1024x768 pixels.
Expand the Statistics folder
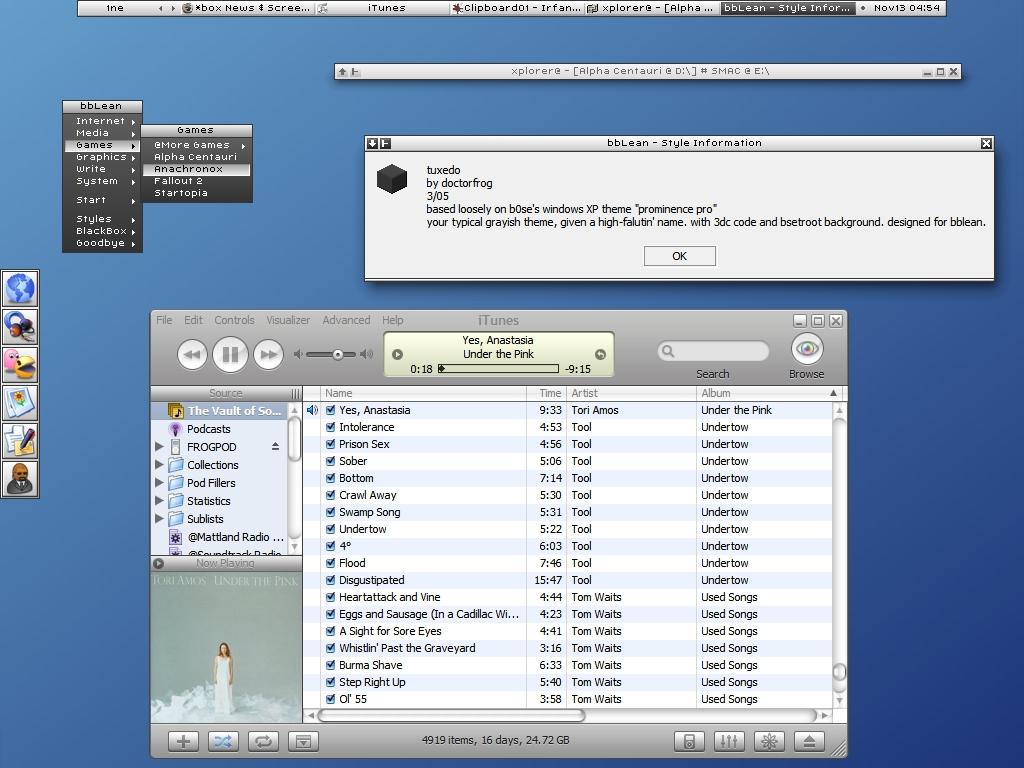pos(159,500)
